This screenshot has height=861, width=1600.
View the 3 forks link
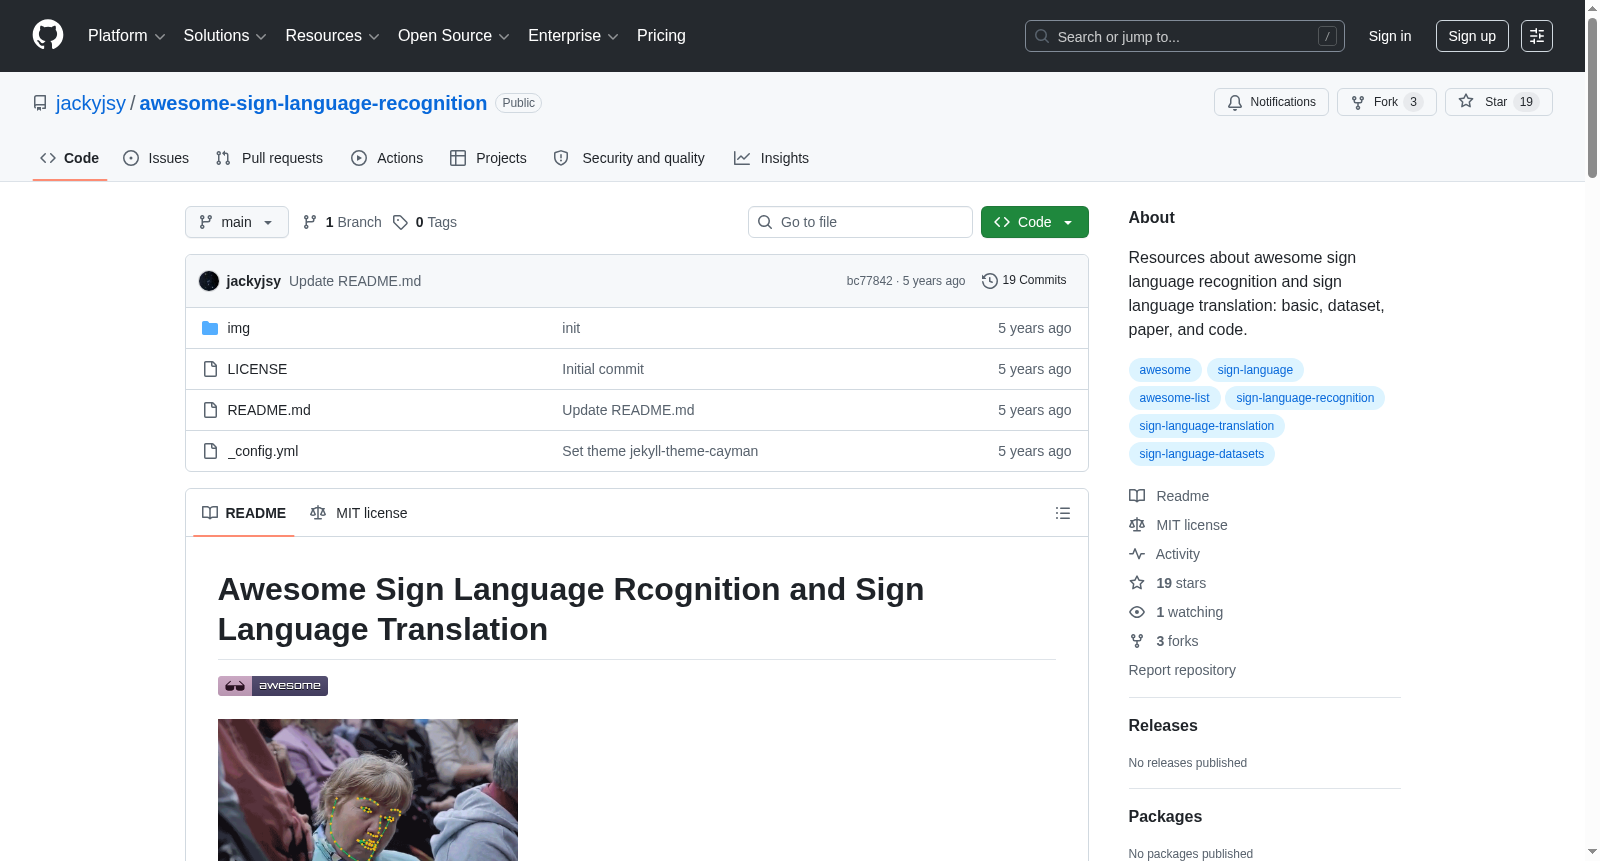point(1164,641)
